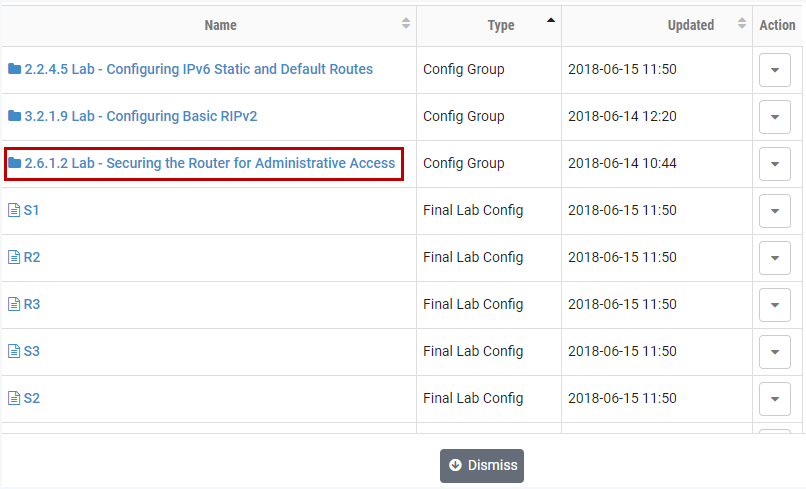Click the file icon next to S2
This screenshot has height=489, width=806.
tap(14, 398)
